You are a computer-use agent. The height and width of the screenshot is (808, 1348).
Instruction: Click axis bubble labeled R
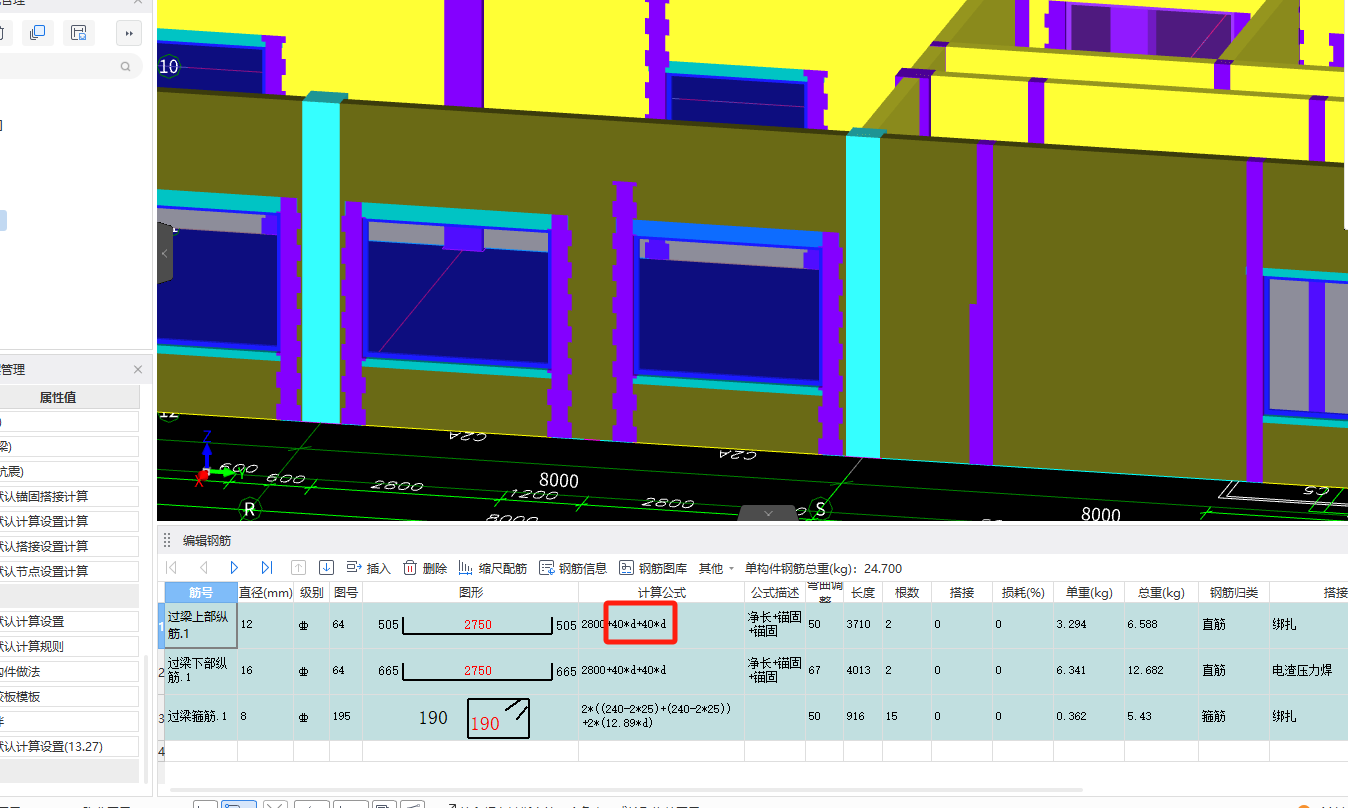(249, 509)
